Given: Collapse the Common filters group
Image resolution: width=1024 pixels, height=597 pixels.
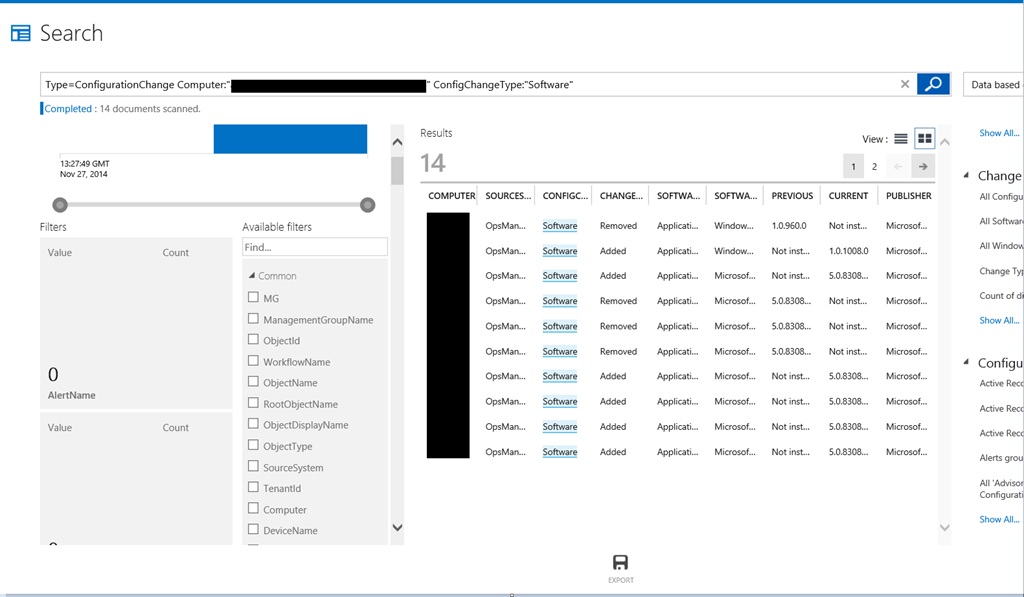Looking at the screenshot, I should (251, 276).
